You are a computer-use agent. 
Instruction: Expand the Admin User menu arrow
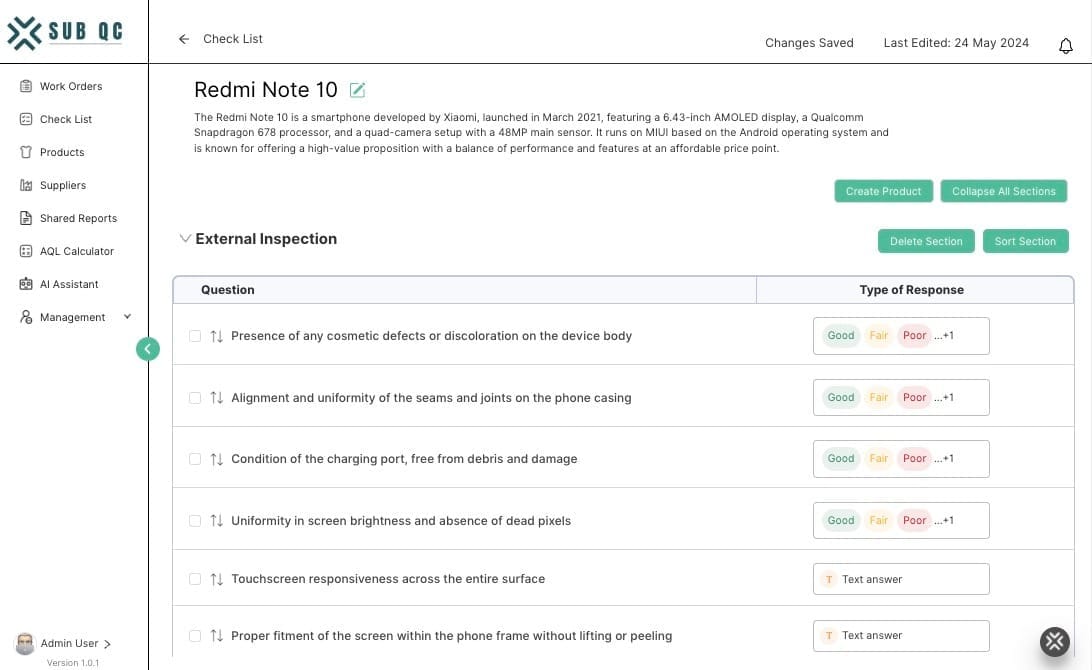(107, 644)
